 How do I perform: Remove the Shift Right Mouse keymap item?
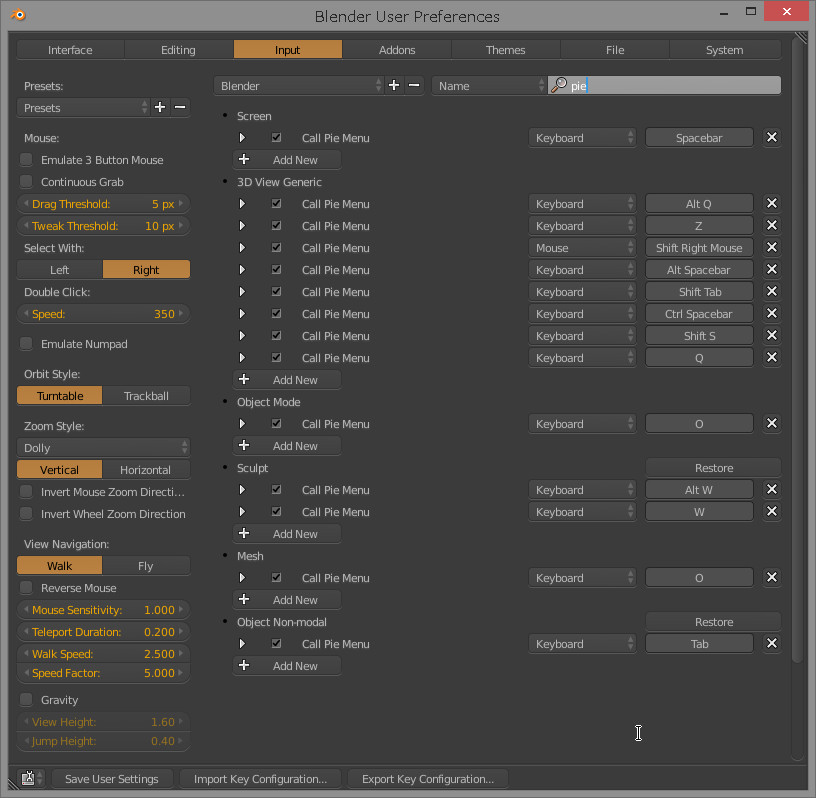(x=772, y=247)
